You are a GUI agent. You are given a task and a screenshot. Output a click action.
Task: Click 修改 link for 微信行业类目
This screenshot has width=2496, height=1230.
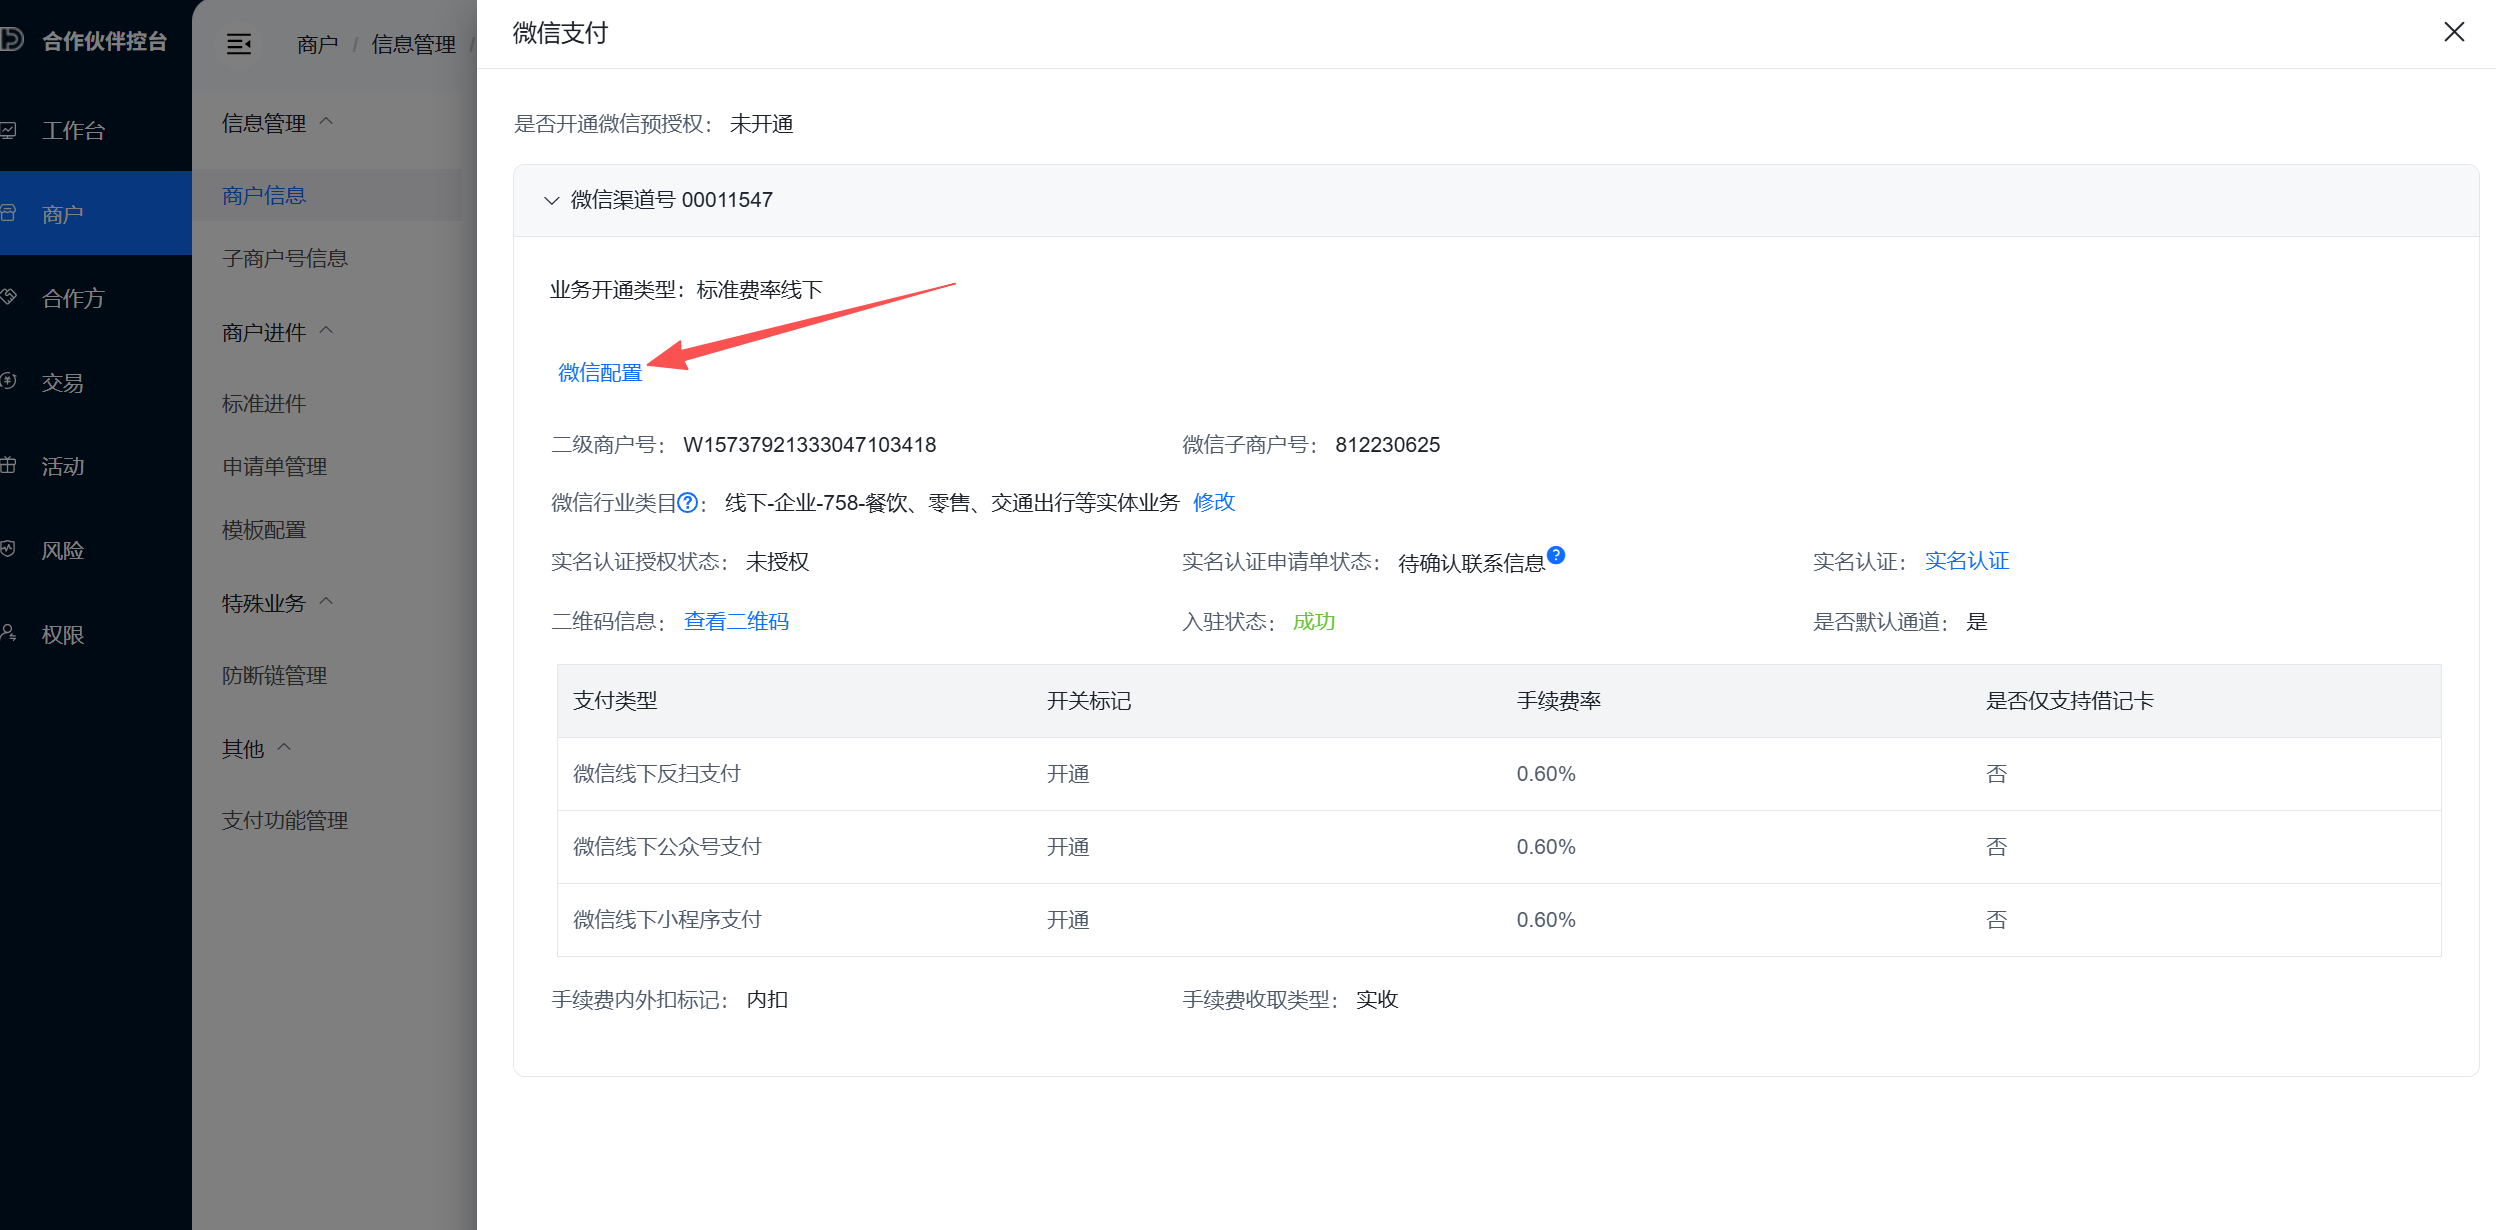click(x=1214, y=502)
